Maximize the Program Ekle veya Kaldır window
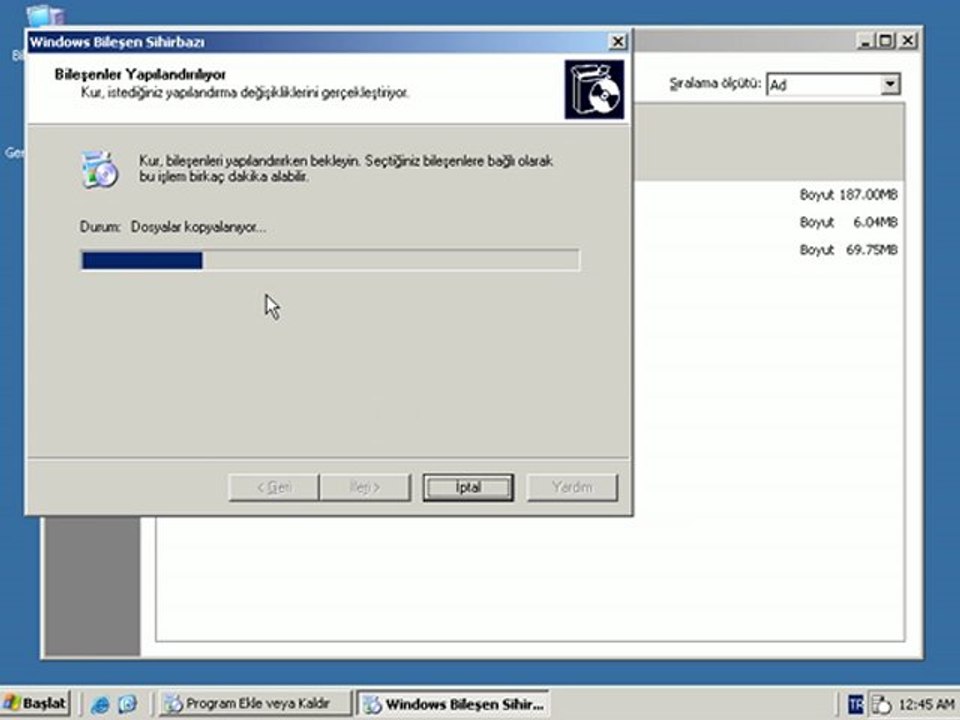This screenshot has width=960, height=720. [x=885, y=42]
